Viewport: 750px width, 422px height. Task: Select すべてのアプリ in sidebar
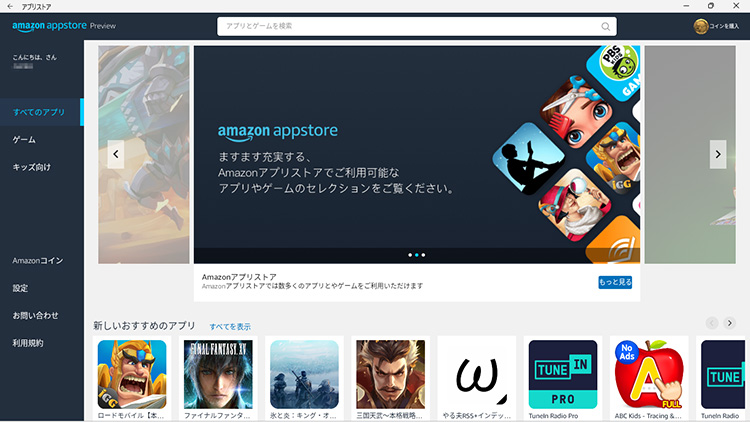pos(41,112)
